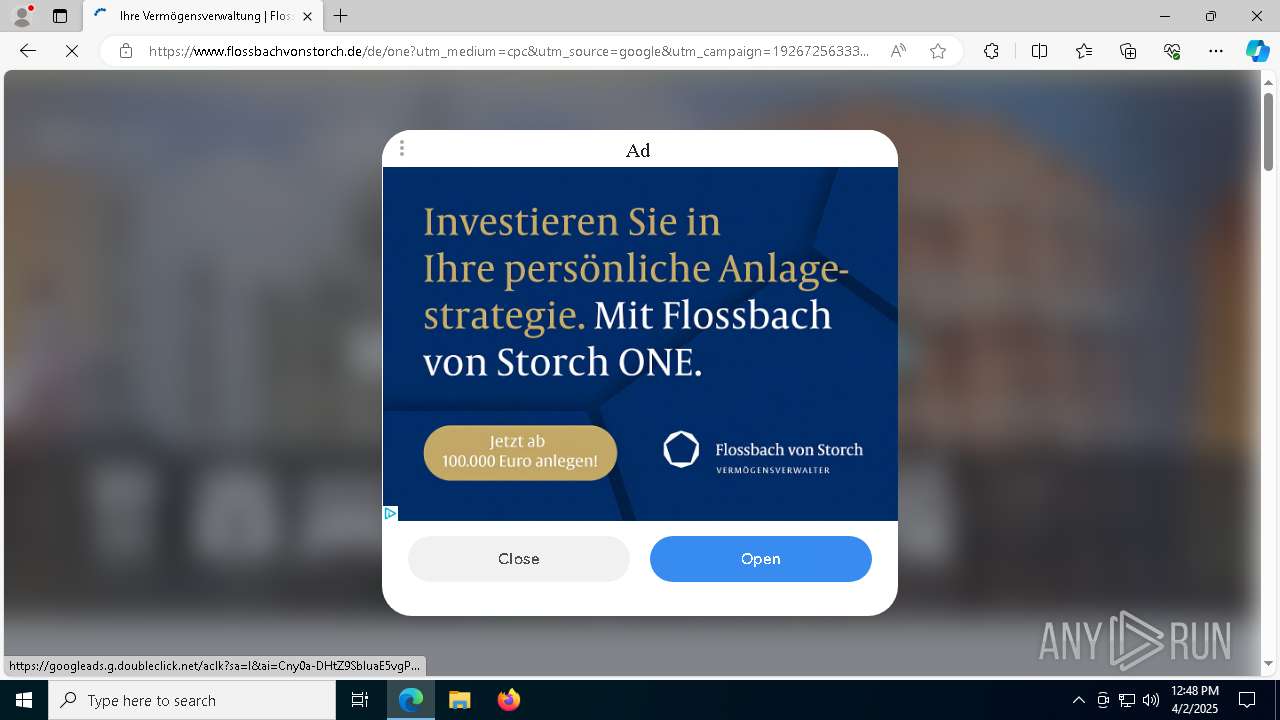Screen dimensions: 1280x720
Task: Open the advertised page
Action: 761,559
